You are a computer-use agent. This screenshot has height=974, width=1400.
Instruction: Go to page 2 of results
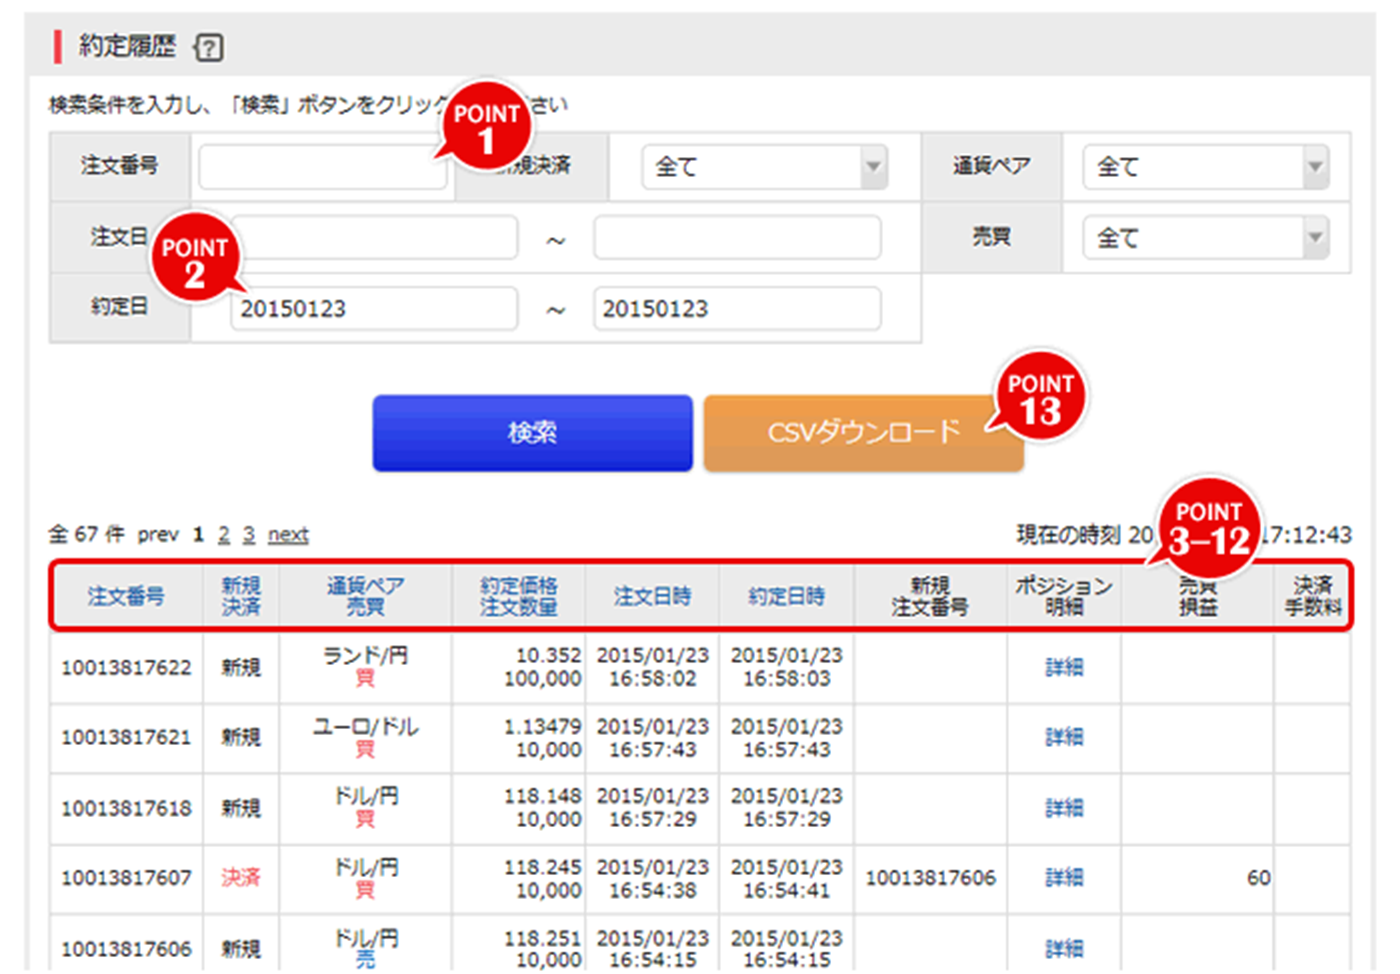click(x=223, y=534)
